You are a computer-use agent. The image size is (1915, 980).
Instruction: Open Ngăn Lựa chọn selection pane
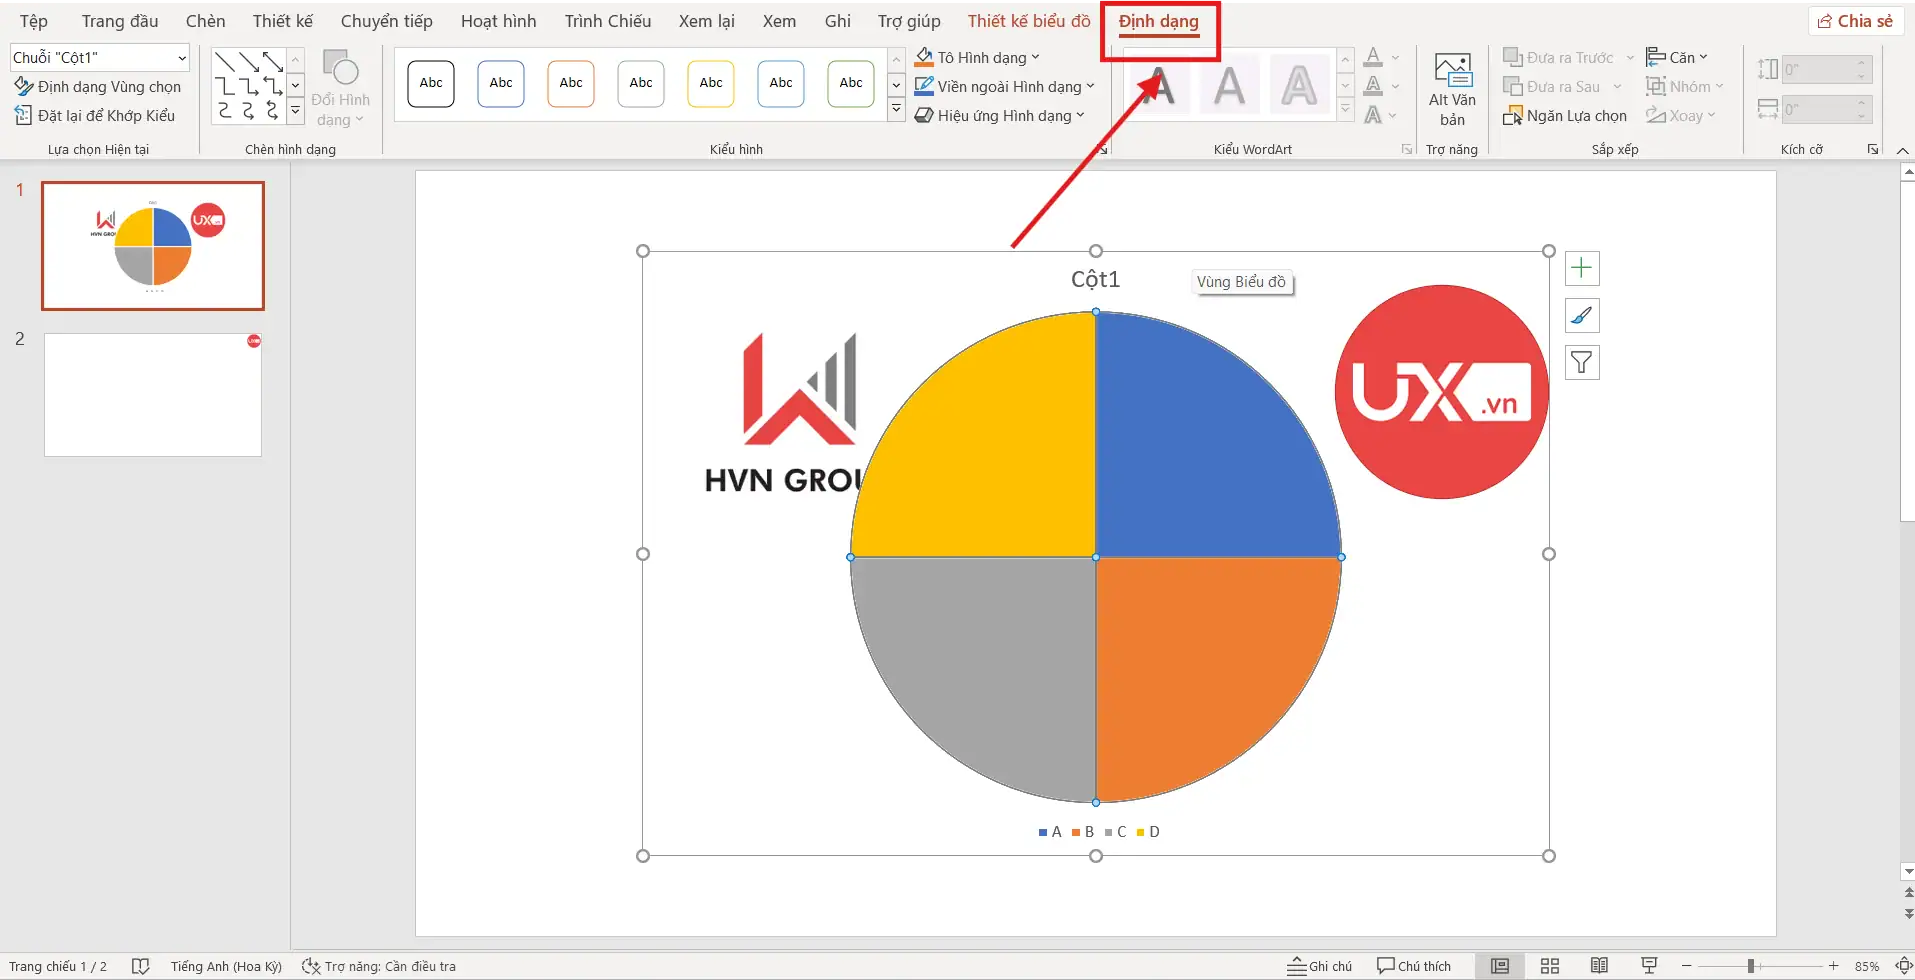point(1565,116)
